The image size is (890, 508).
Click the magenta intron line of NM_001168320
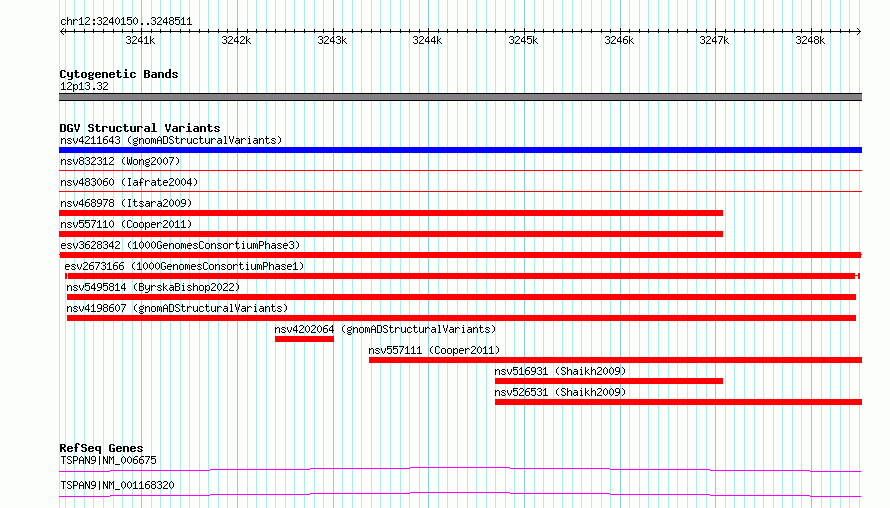pyautogui.click(x=460, y=493)
